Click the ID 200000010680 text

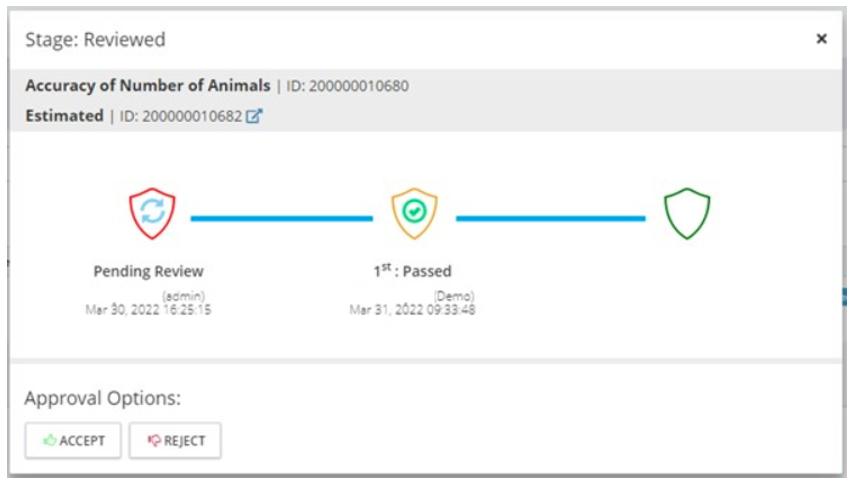pos(346,86)
